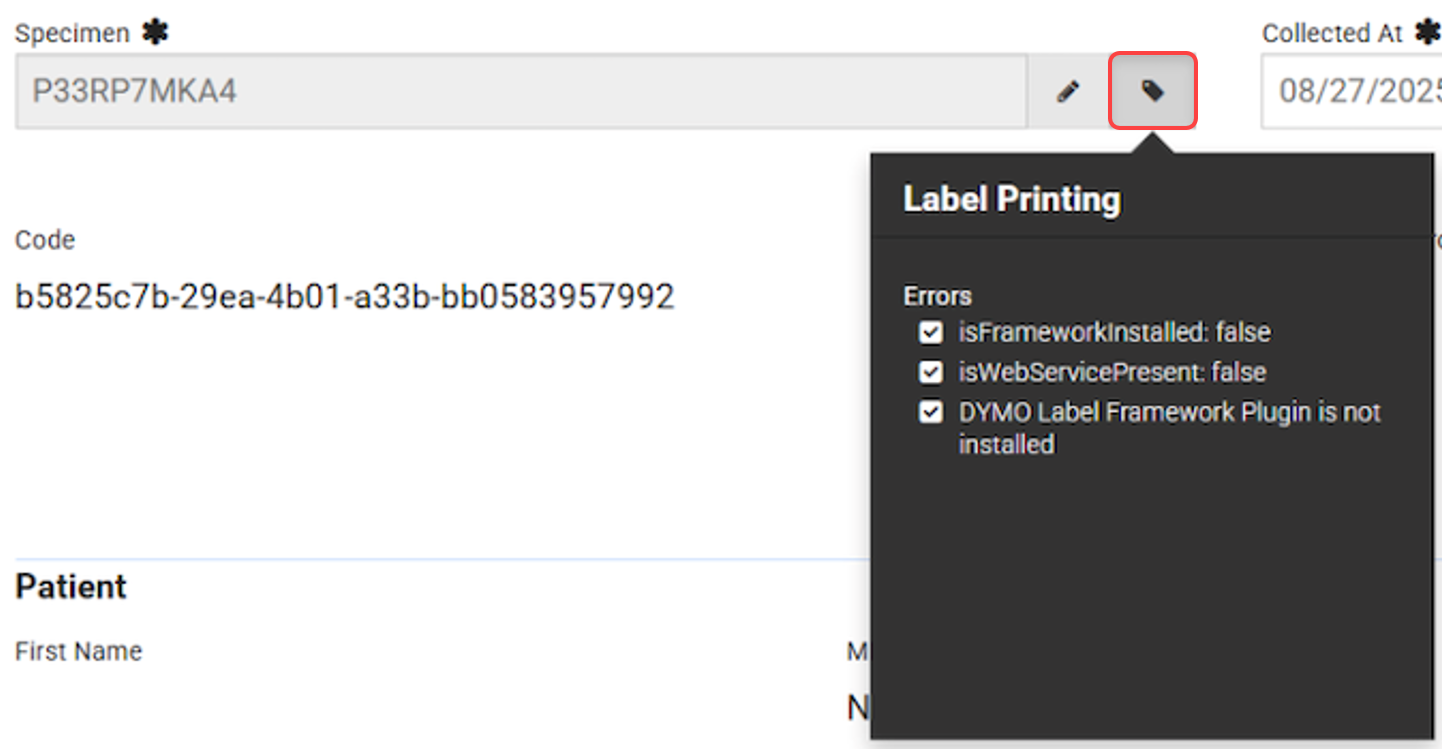Click the code value starting with b5825c7b
The image size is (1442, 749).
click(345, 296)
